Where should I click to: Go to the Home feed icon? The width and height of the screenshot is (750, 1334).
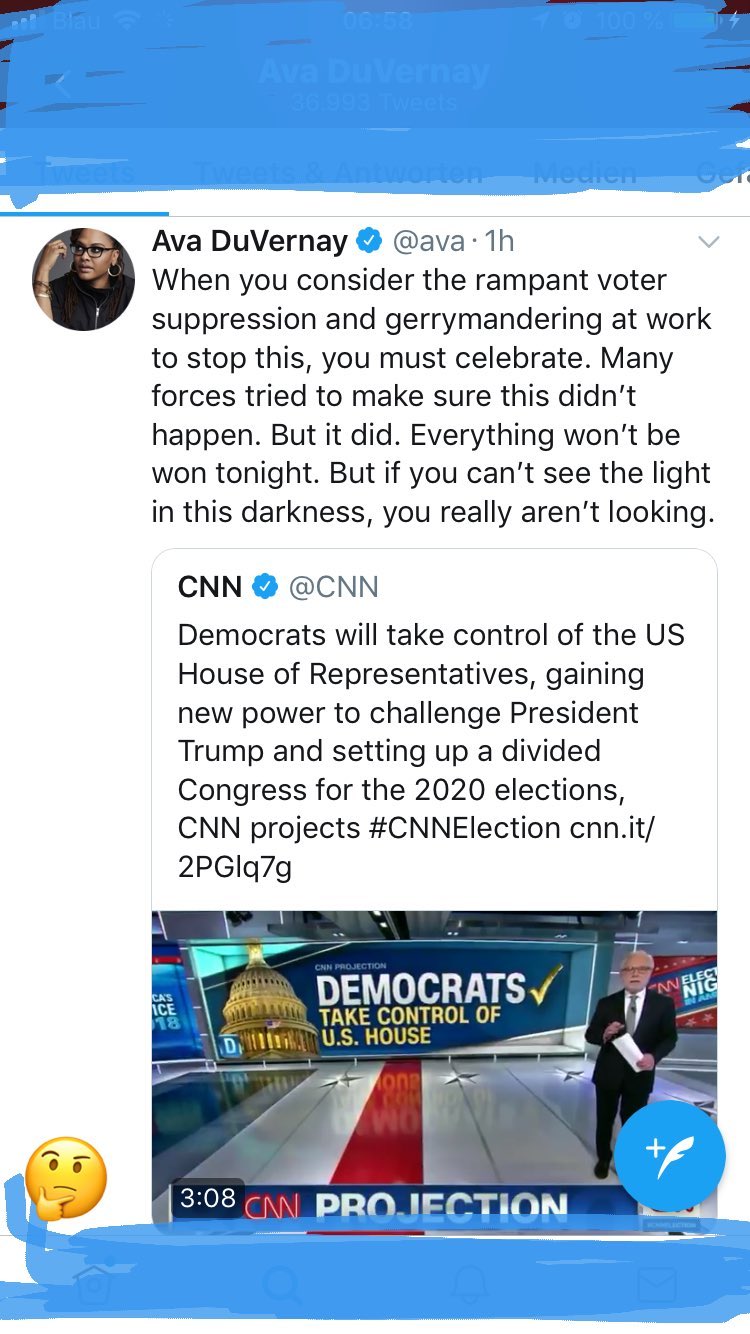93,1284
